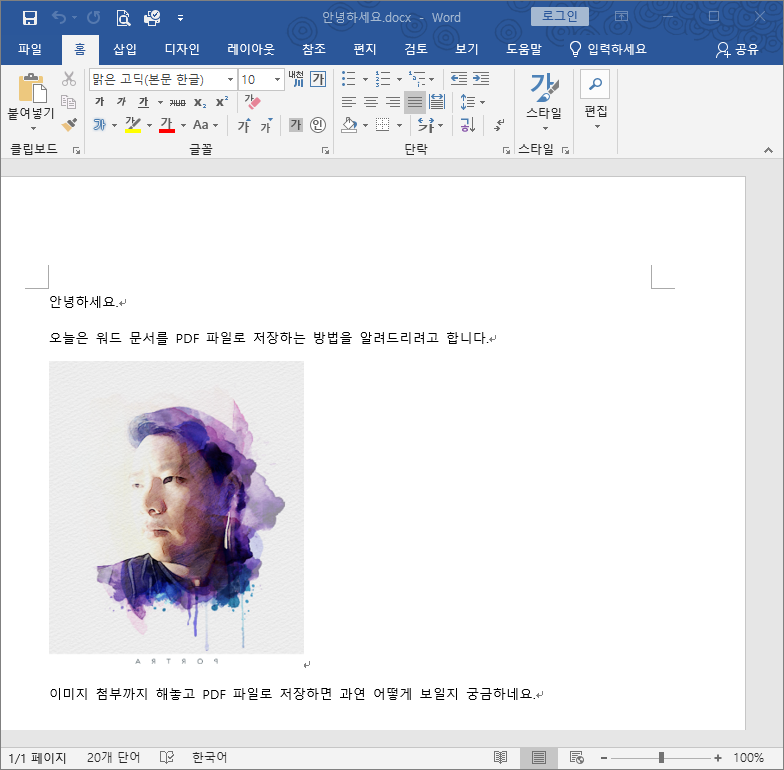Sort the text with the sort icon
The height and width of the screenshot is (770, 784).
point(468,125)
